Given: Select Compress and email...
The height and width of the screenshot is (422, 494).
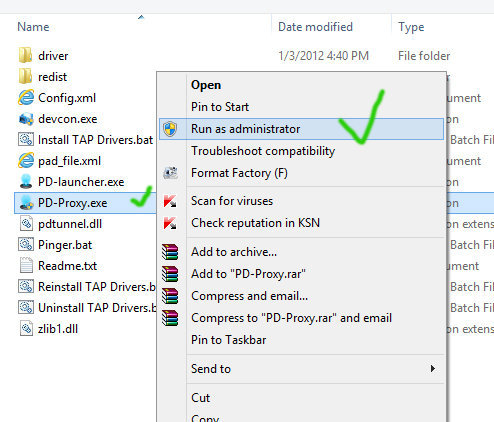Looking at the screenshot, I should [x=249, y=296].
